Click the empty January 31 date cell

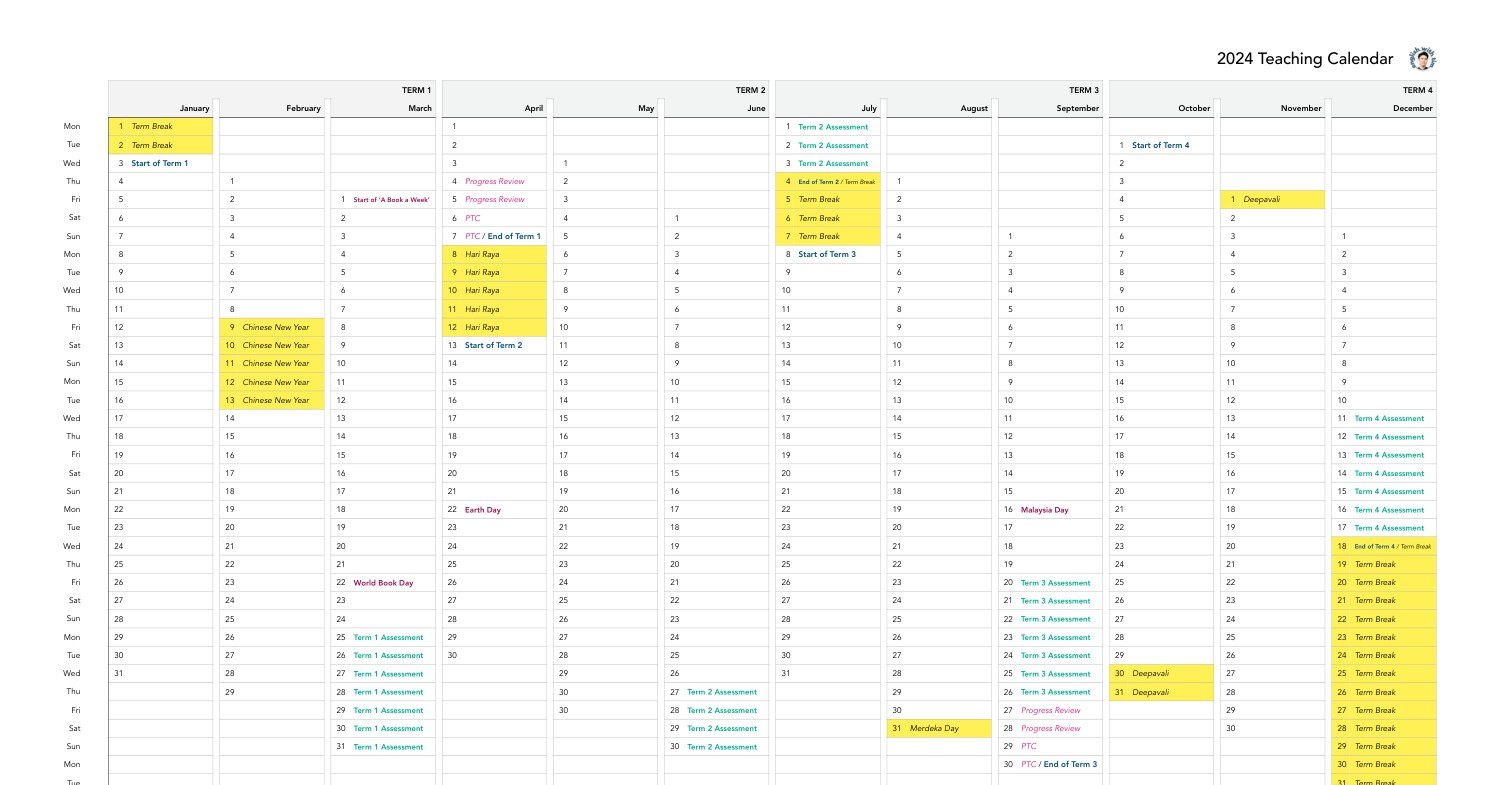coord(161,673)
